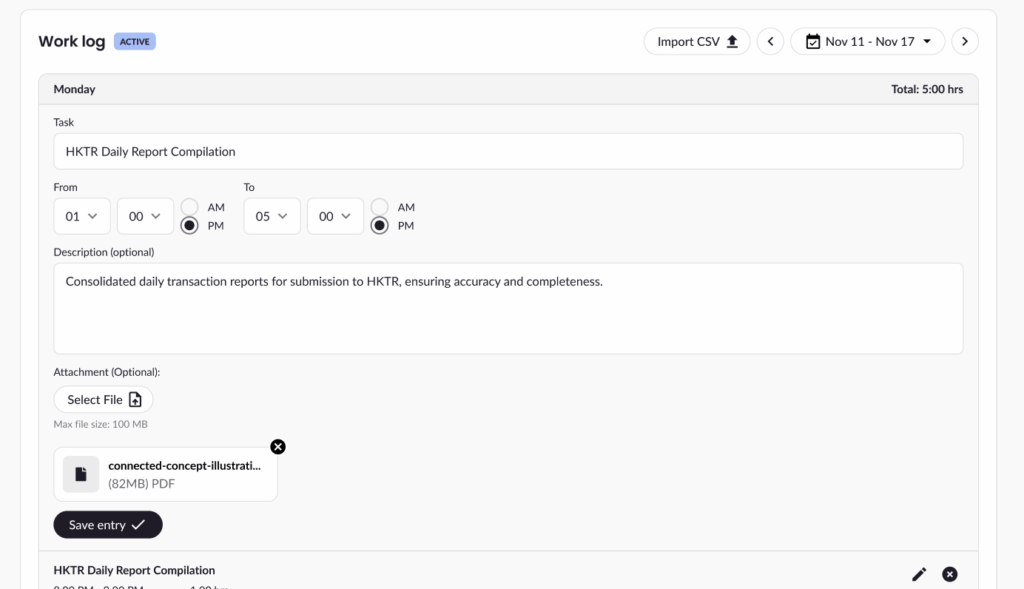The image size is (1024, 589).
Task: Open the Nov 11 - Nov 17 date picker
Action: [x=868, y=41]
